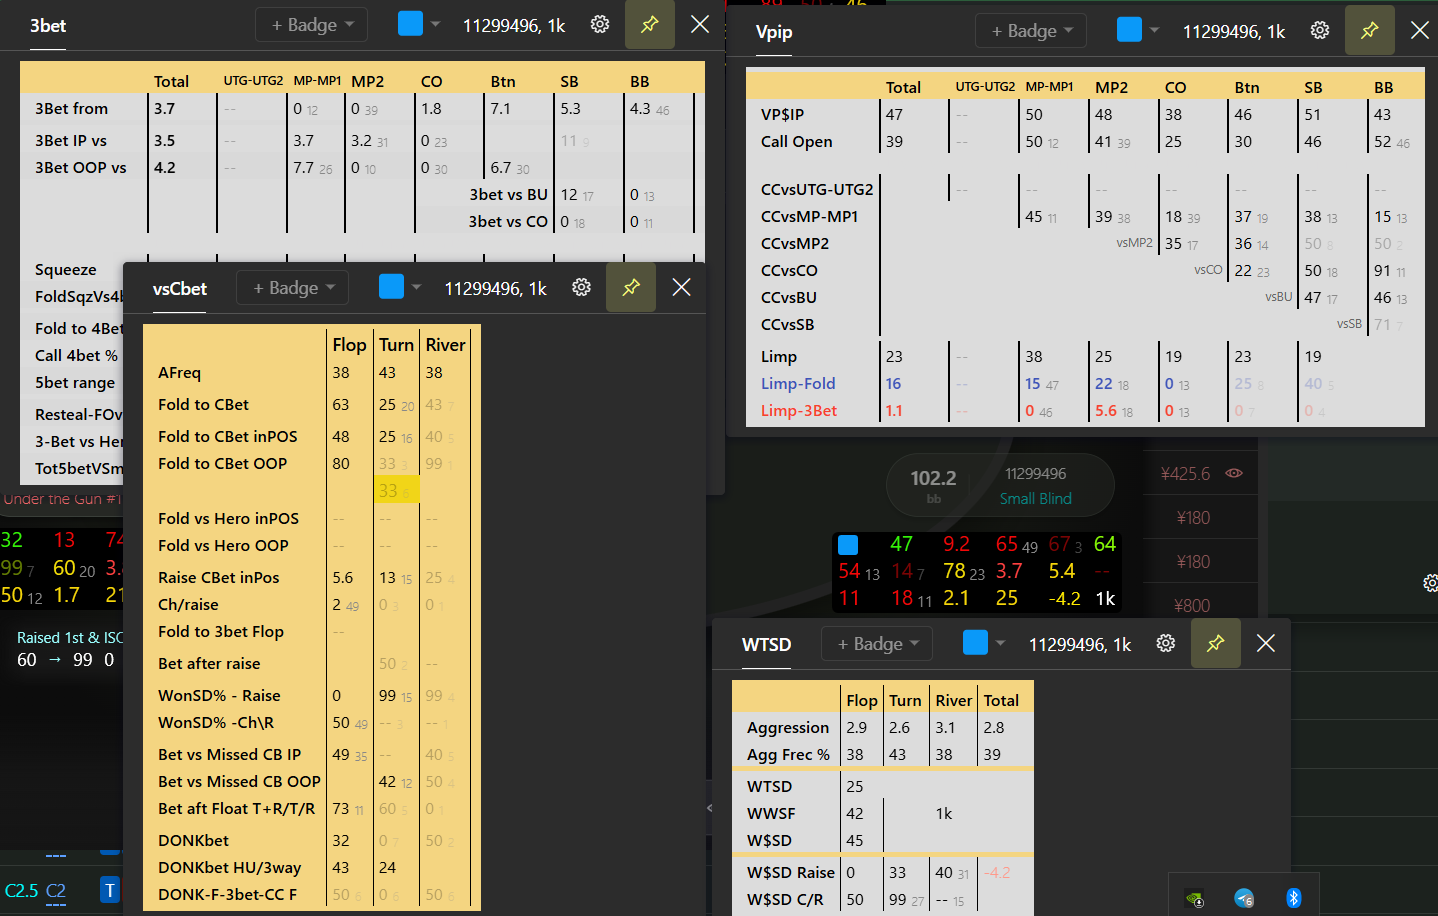Click the Bluetooth tray icon

(x=1293, y=897)
